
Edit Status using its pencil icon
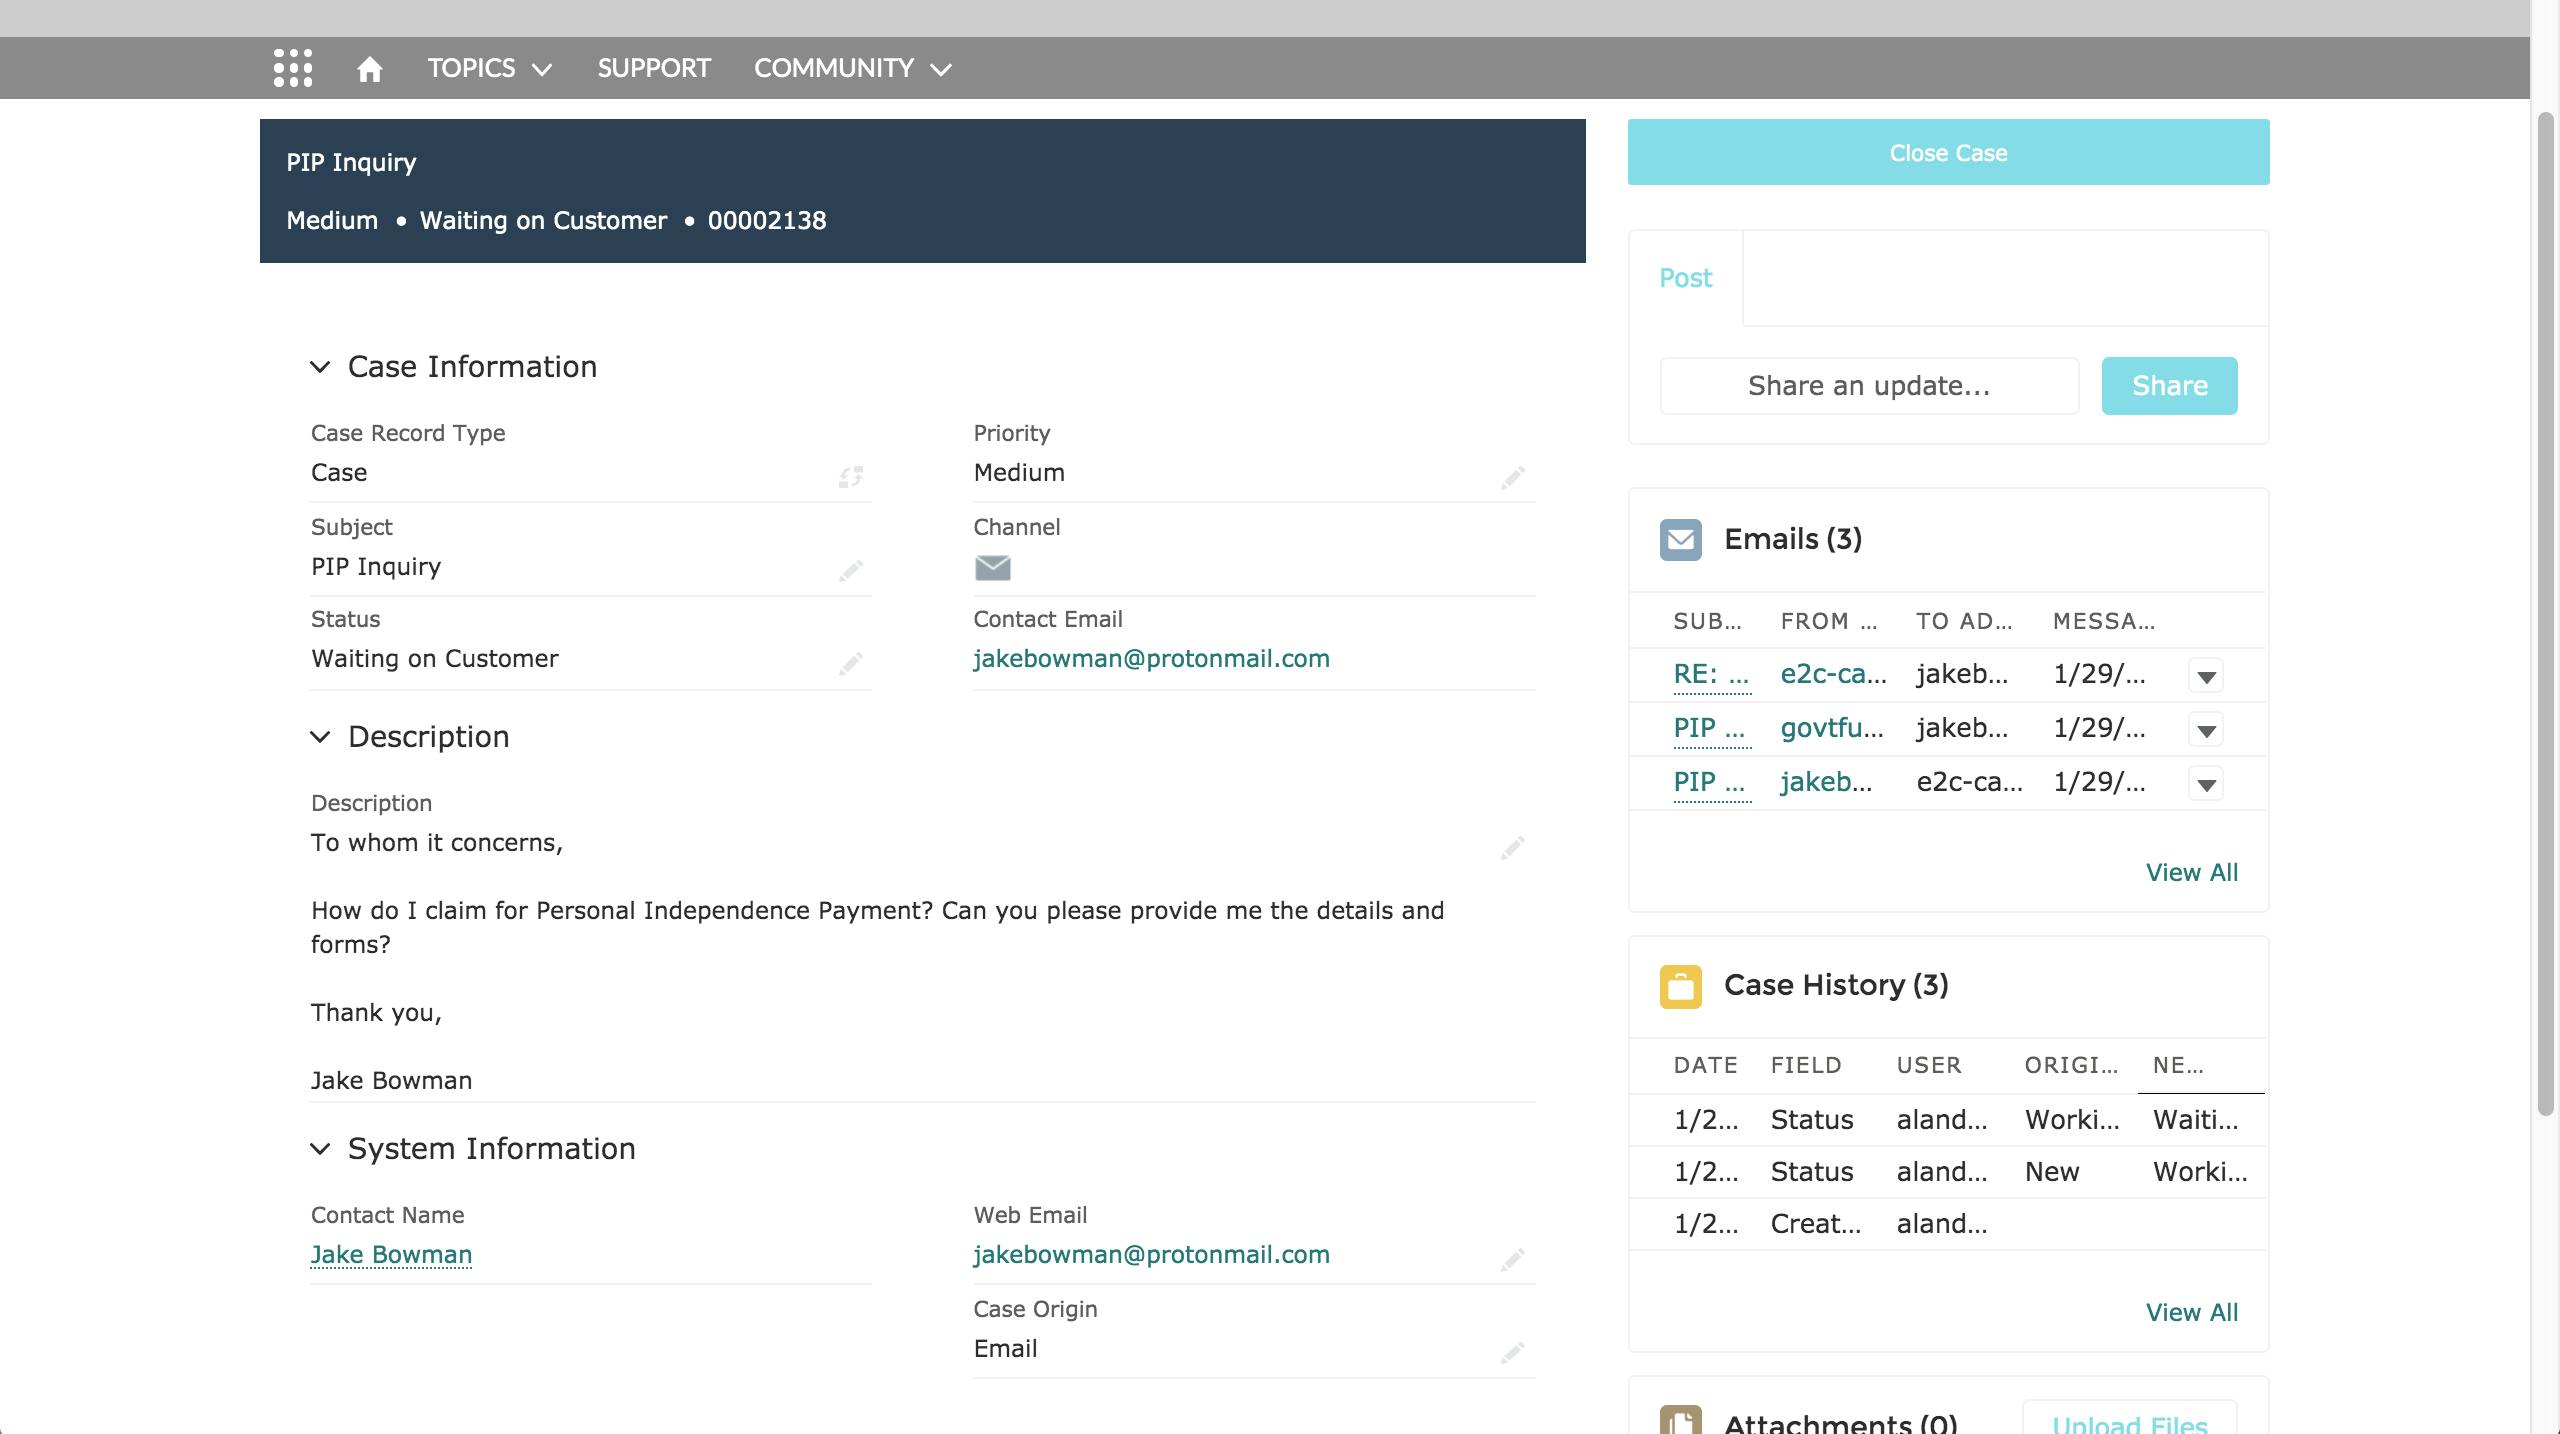click(x=850, y=664)
